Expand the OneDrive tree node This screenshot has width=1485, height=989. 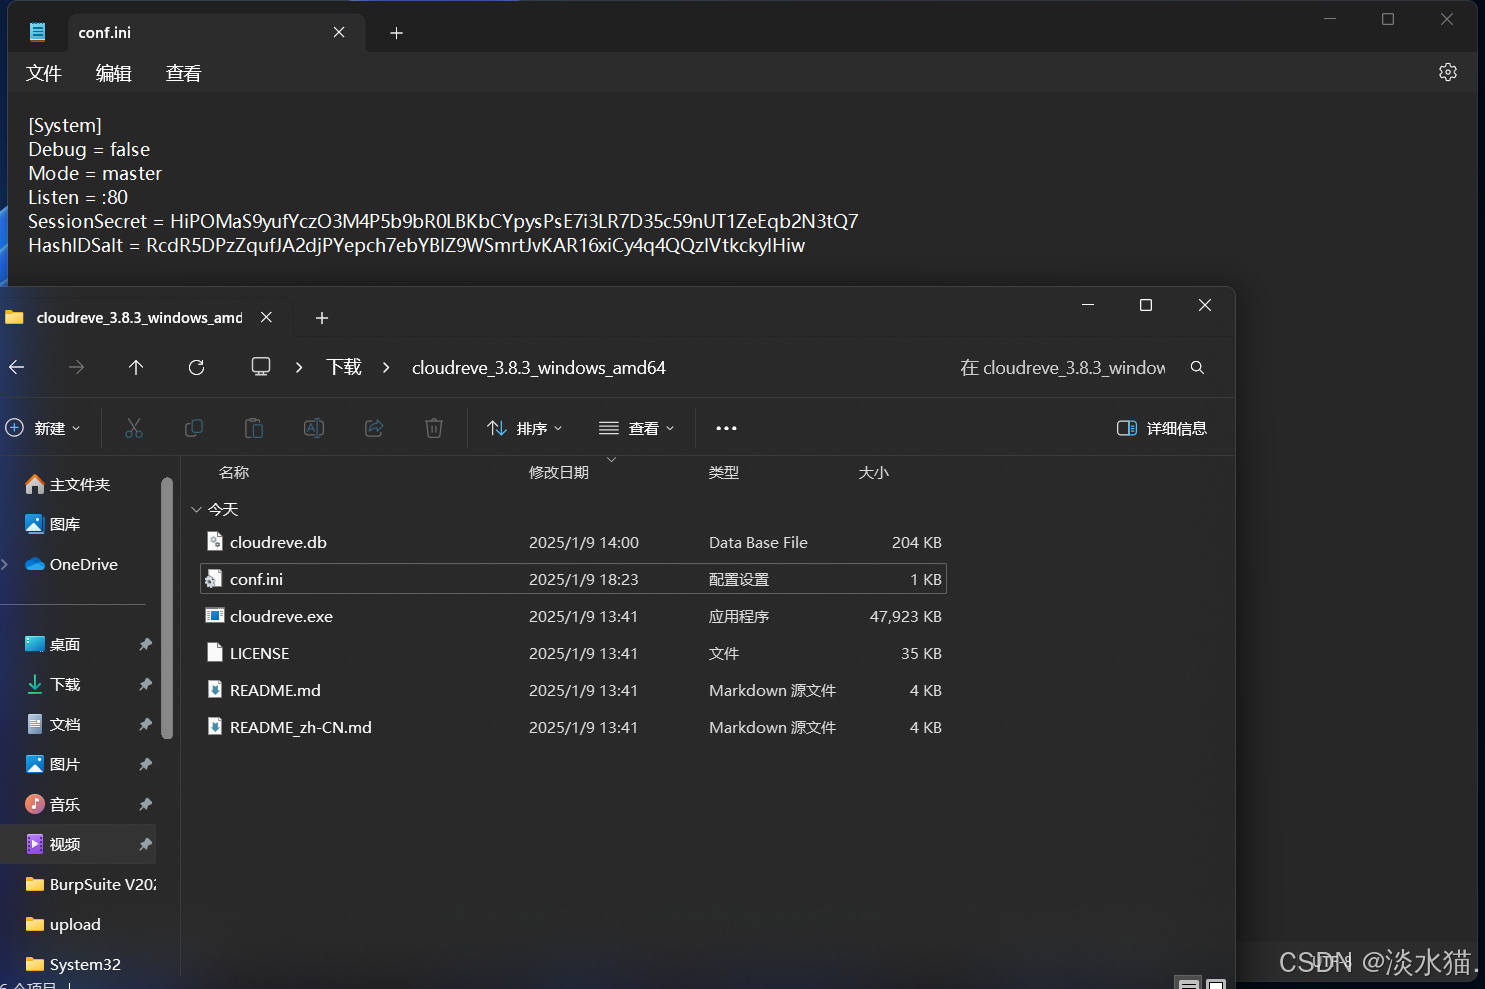tap(5, 564)
